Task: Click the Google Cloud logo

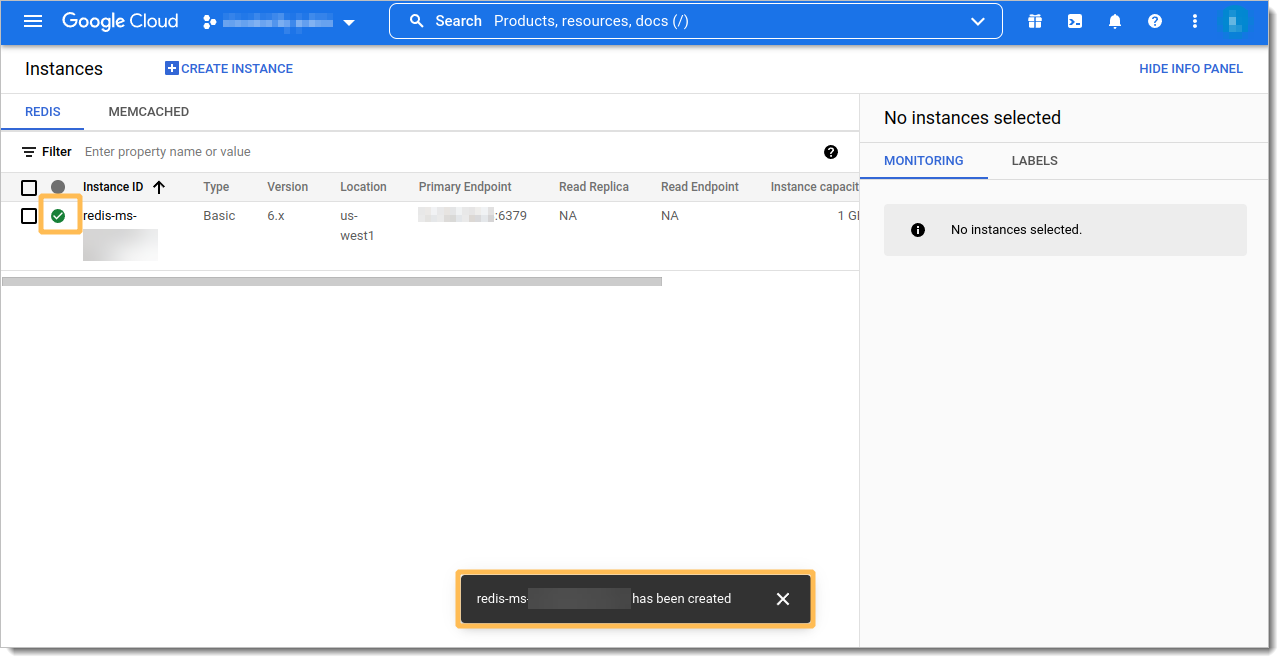Action: (x=120, y=21)
